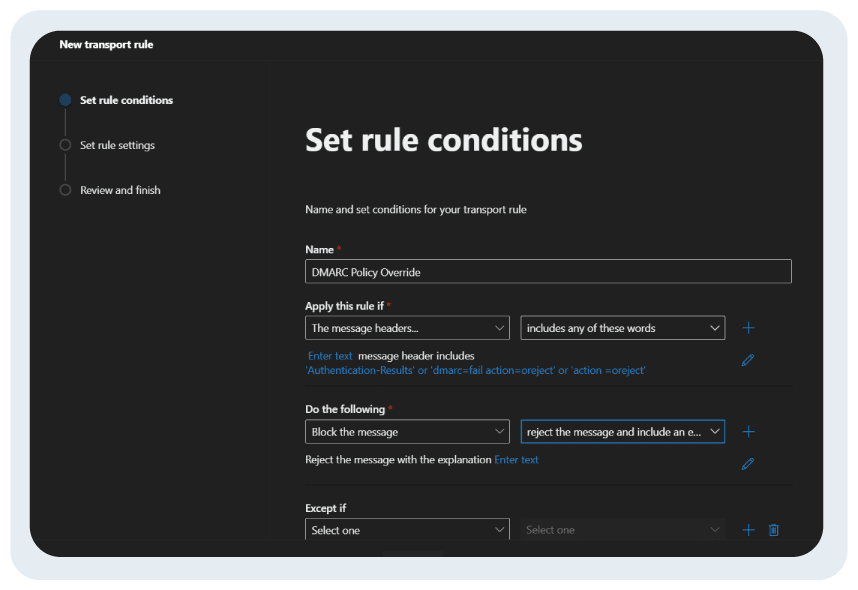The image size is (858, 590).
Task: Click the Name field 'DMARC Policy Override'
Action: [x=548, y=272]
